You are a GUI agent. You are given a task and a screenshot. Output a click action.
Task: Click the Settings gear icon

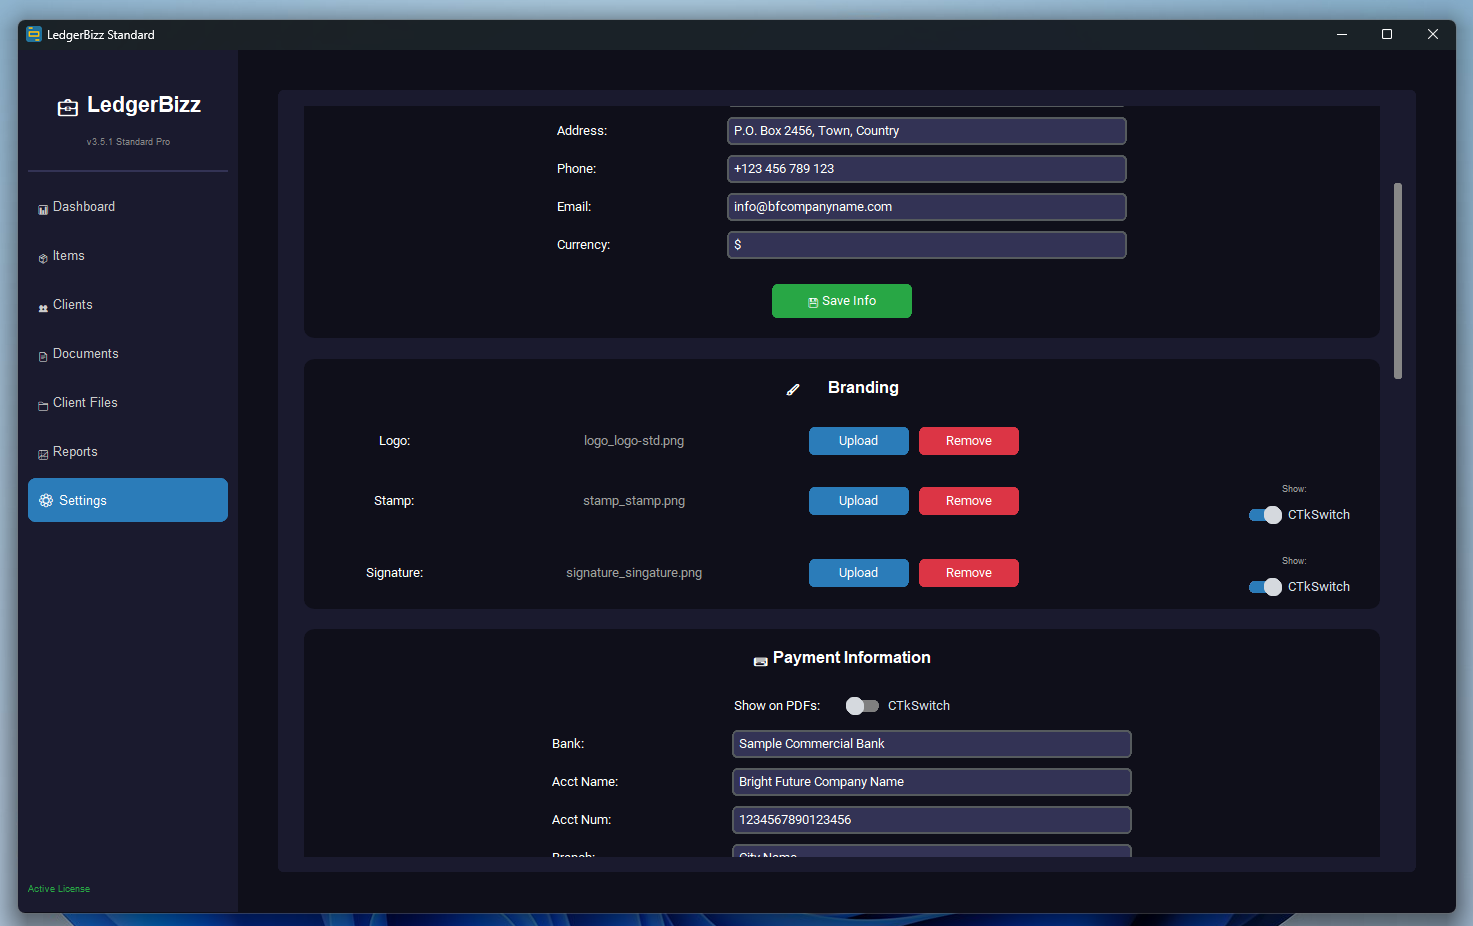[x=46, y=500]
